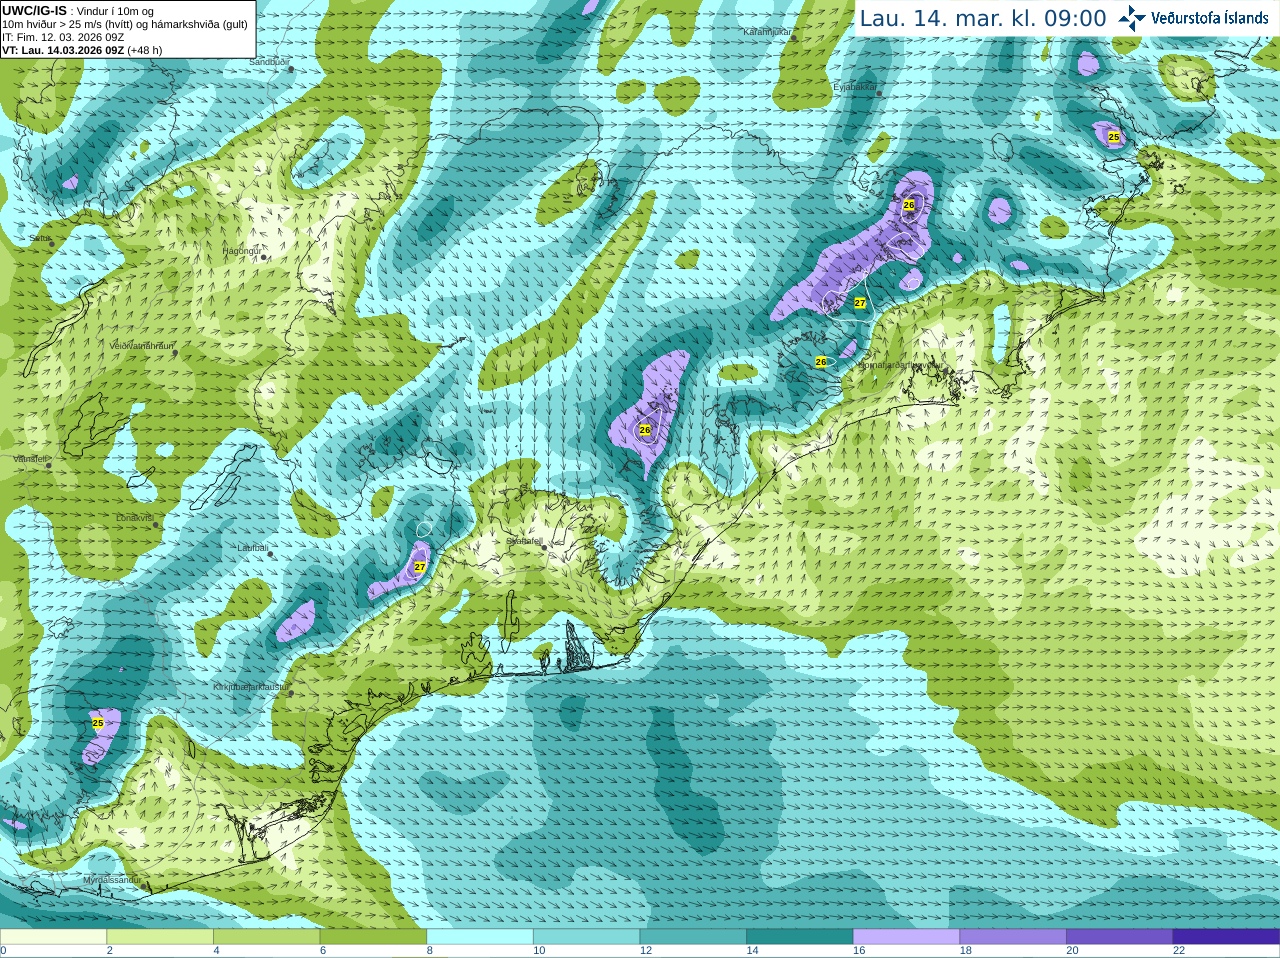Click the "Kirkjubæjarklaustur" place name label
This screenshot has height=958, width=1280.
[x=251, y=687]
